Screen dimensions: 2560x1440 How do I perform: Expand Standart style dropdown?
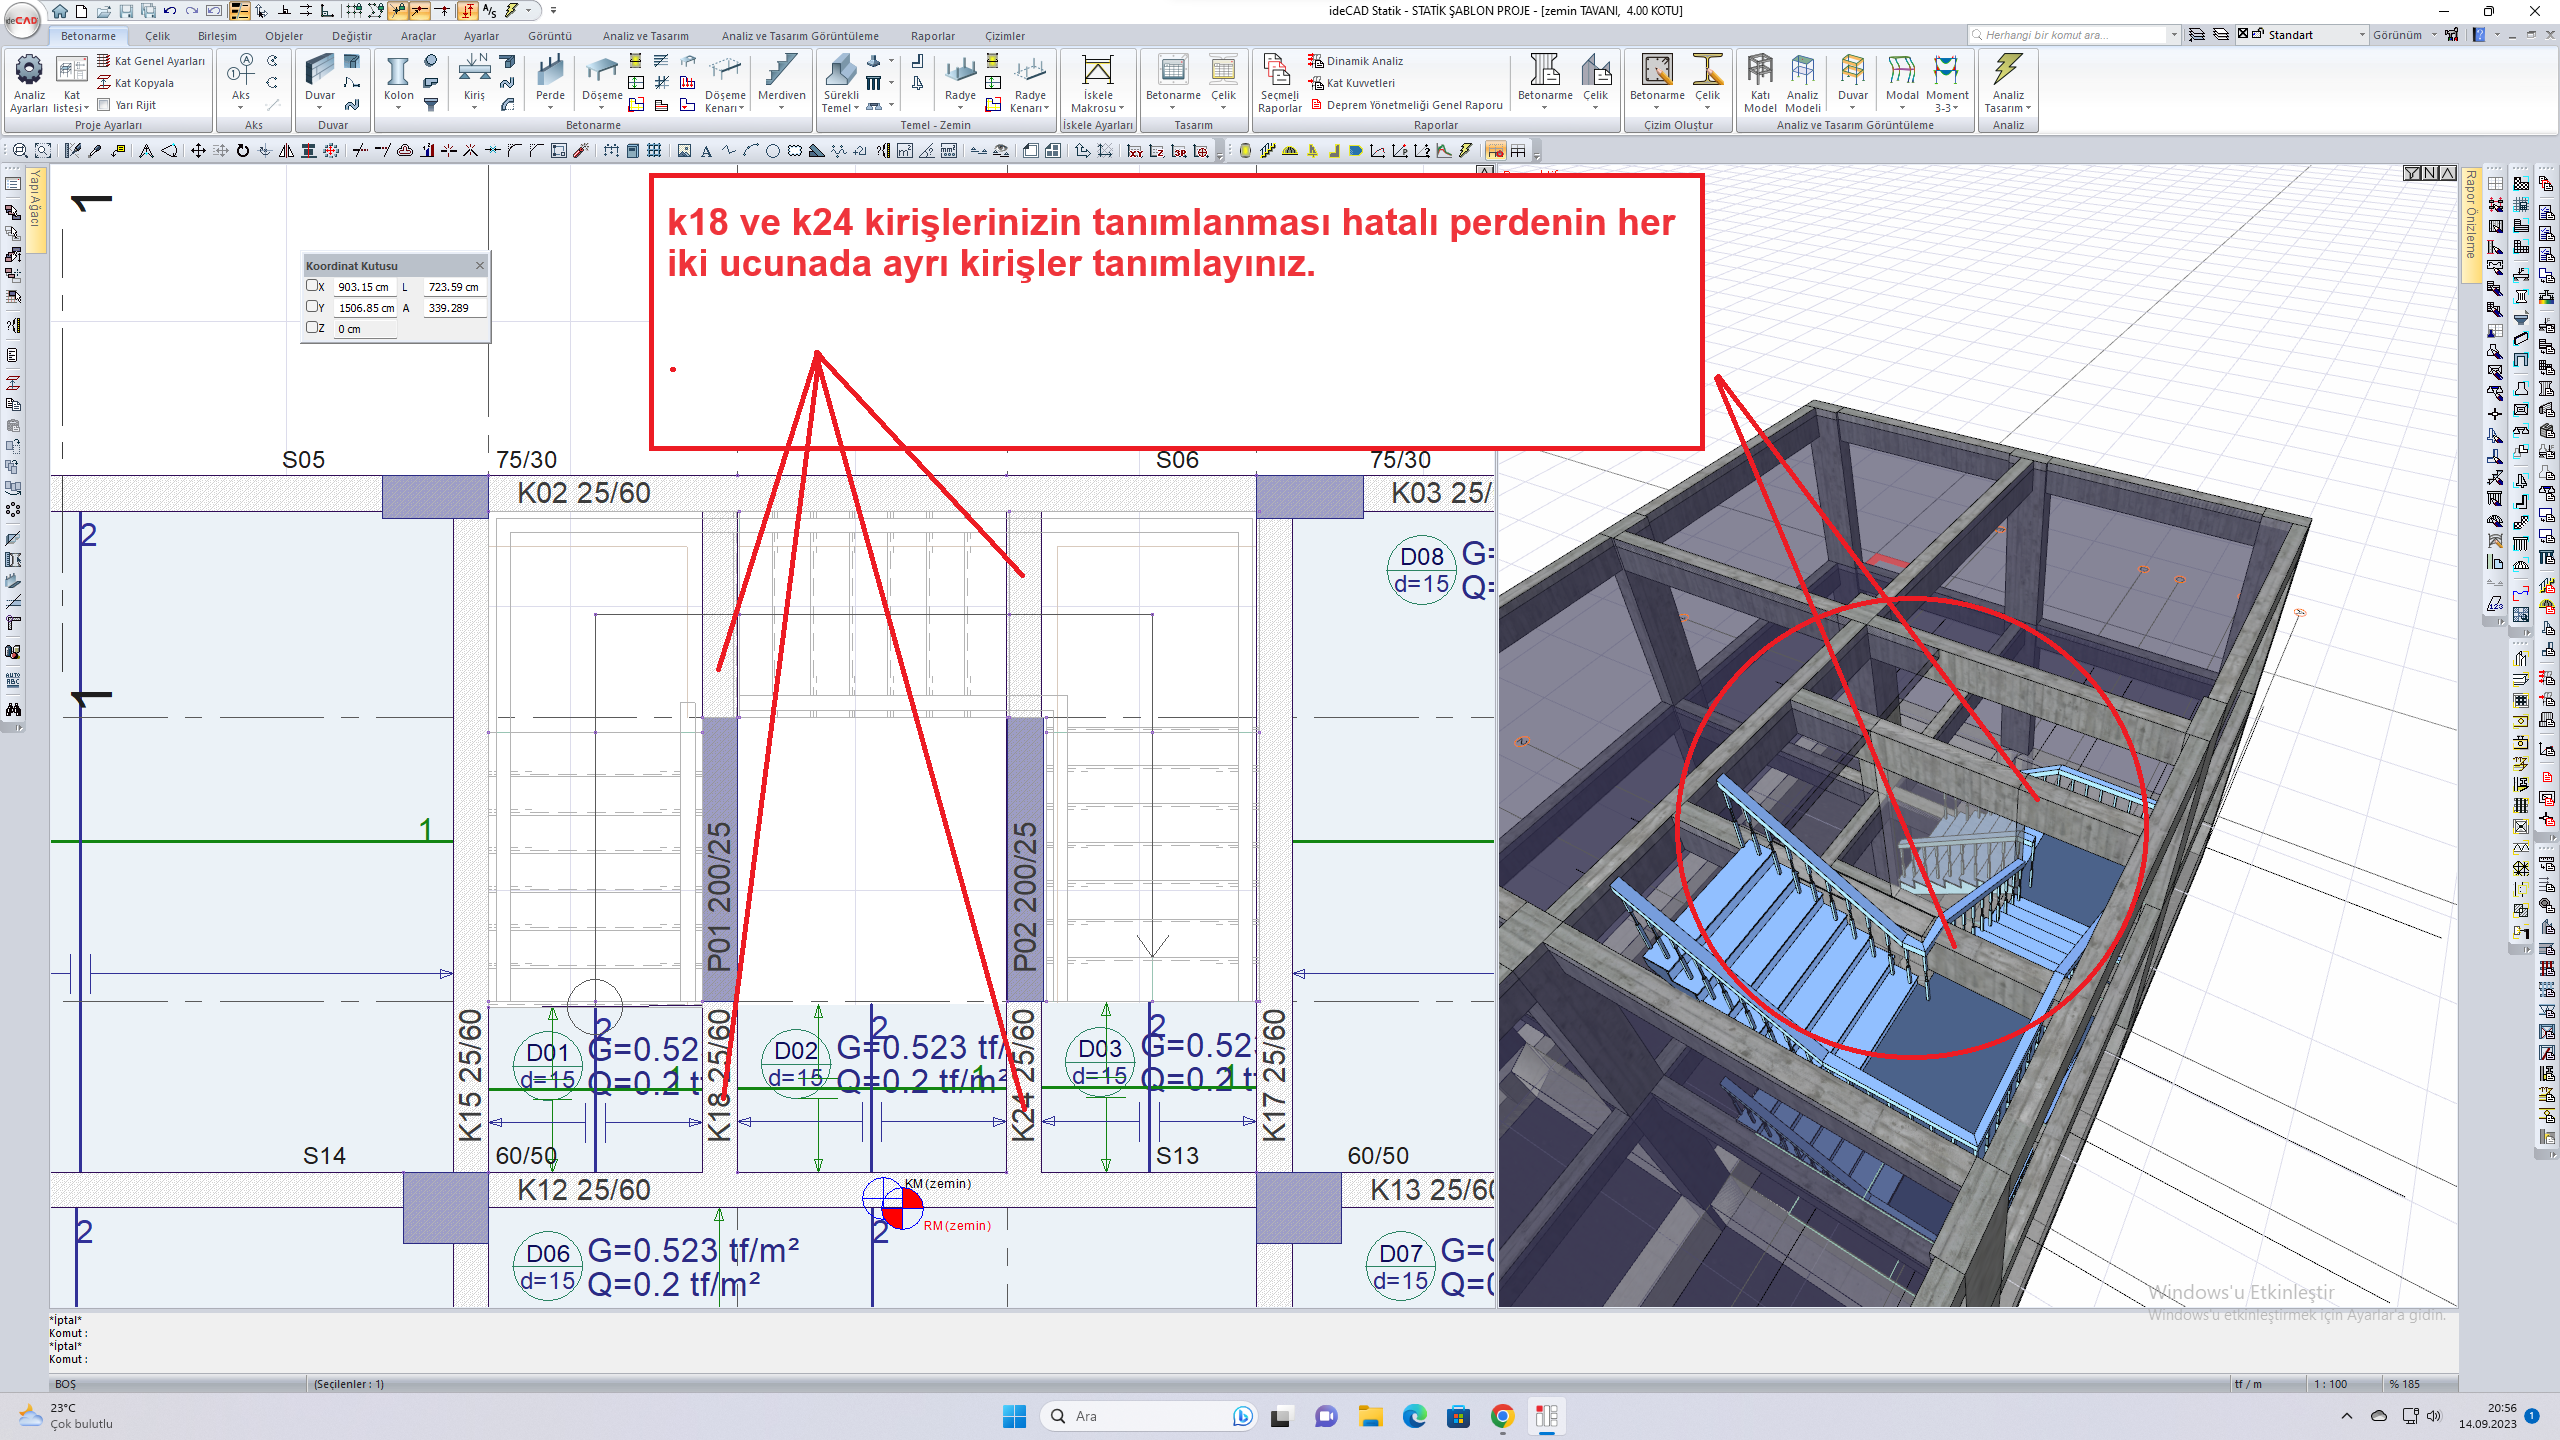[x=2362, y=35]
